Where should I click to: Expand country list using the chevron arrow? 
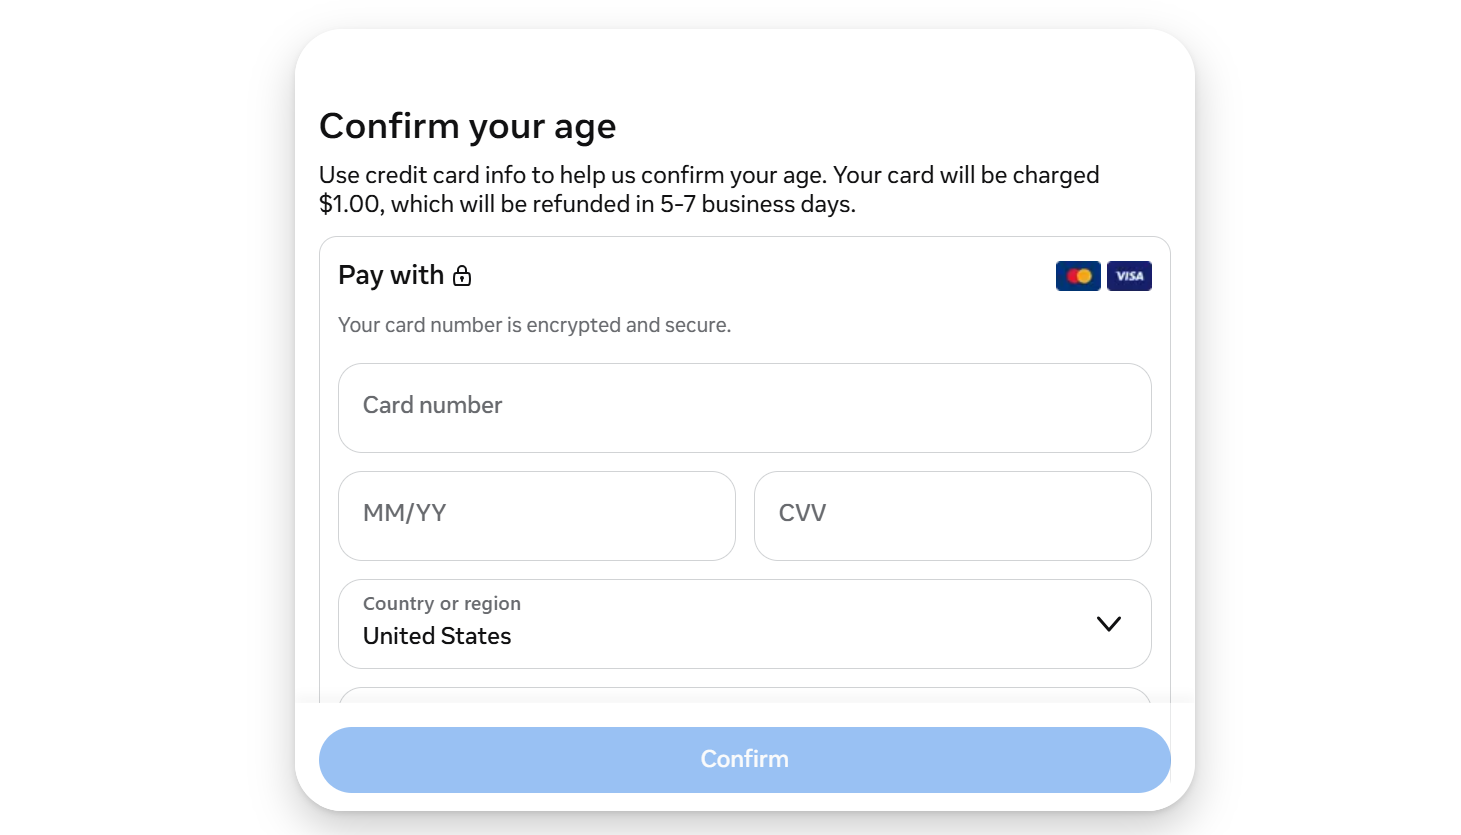[1109, 624]
